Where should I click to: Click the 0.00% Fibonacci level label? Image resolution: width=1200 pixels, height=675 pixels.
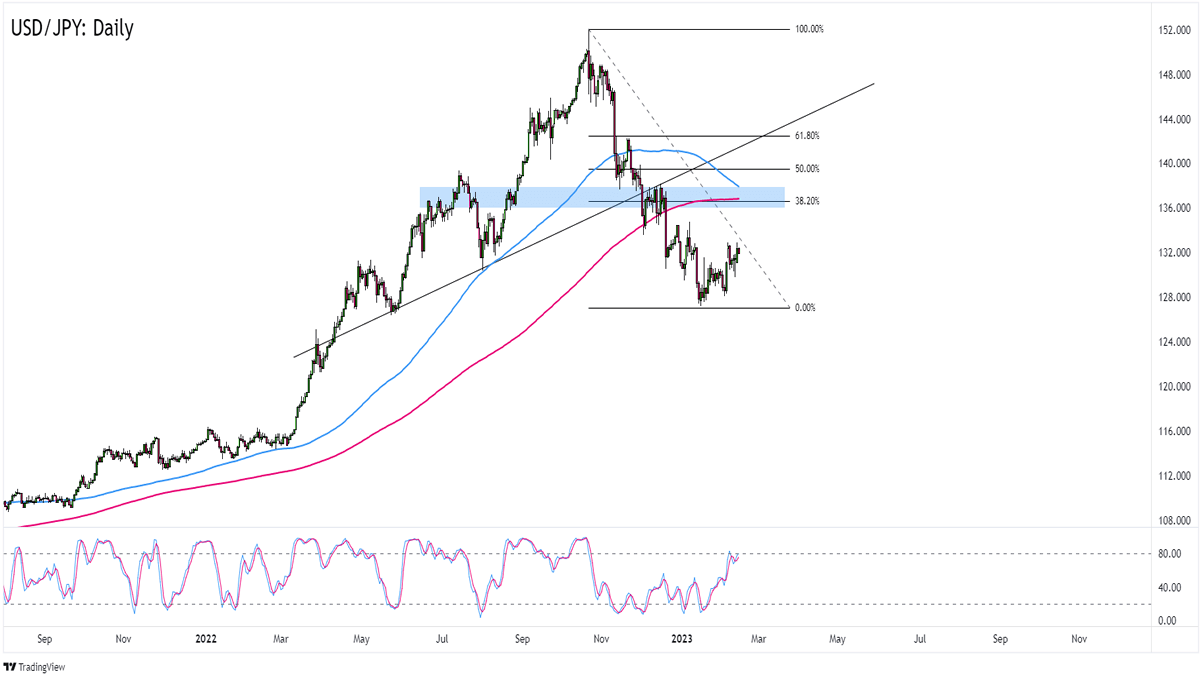pyautogui.click(x=804, y=308)
